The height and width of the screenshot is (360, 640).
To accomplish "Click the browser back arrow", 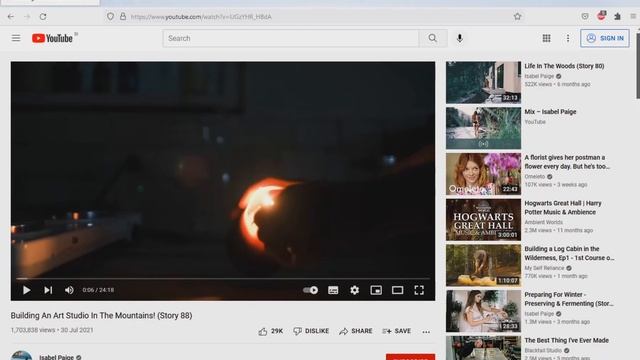I will (11, 17).
